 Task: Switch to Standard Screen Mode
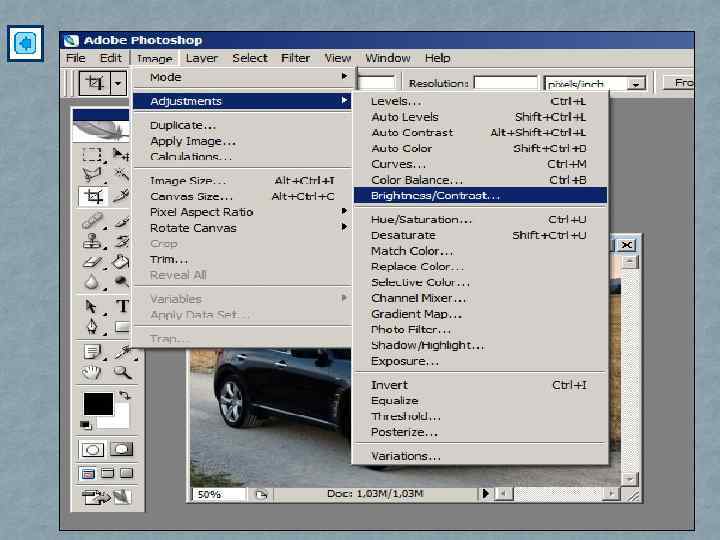(x=89, y=473)
